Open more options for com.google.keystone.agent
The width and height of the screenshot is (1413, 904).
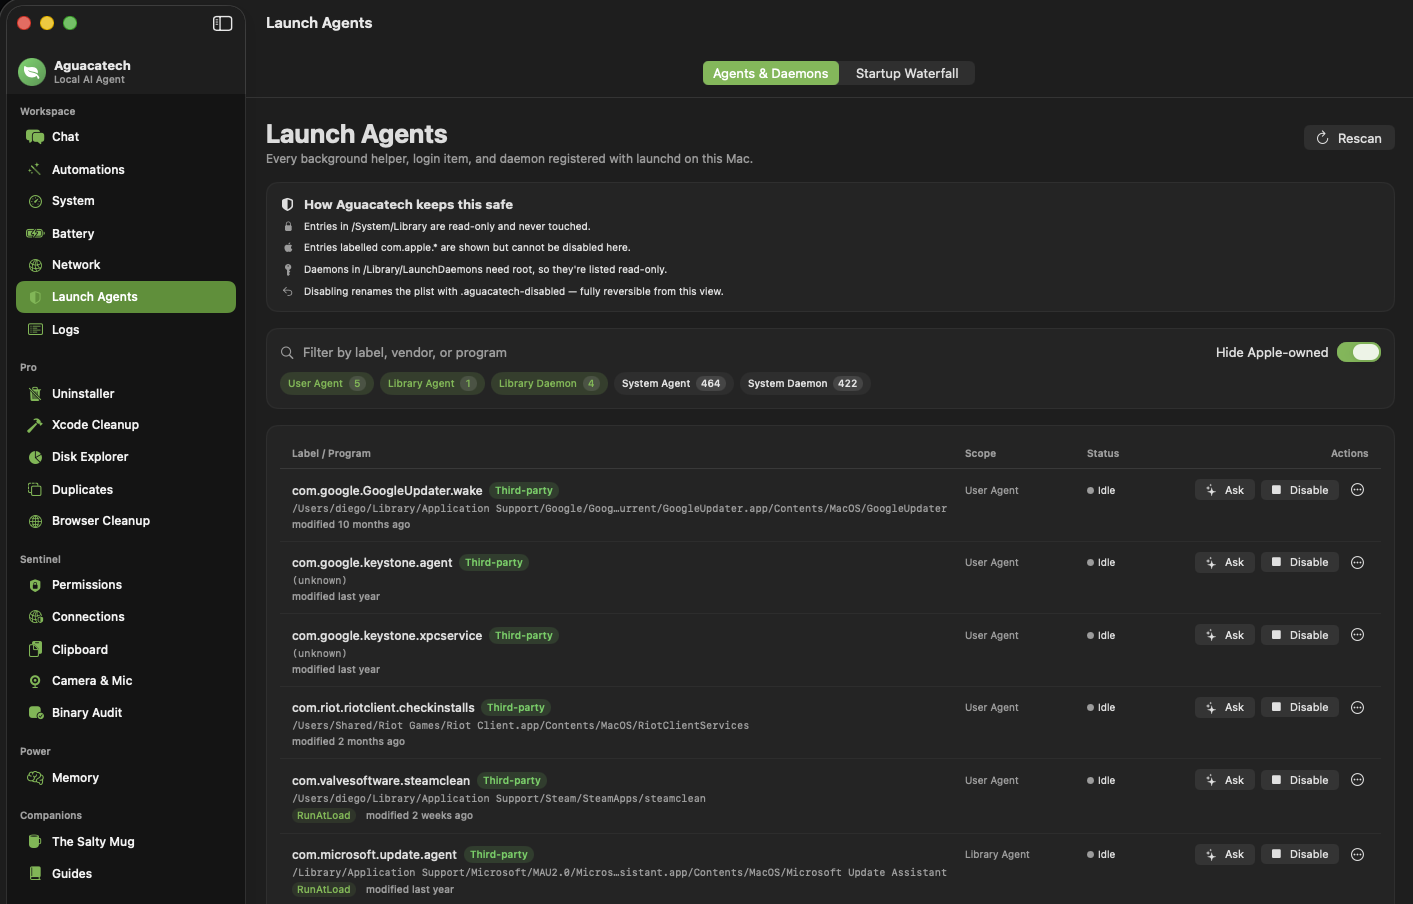point(1357,563)
